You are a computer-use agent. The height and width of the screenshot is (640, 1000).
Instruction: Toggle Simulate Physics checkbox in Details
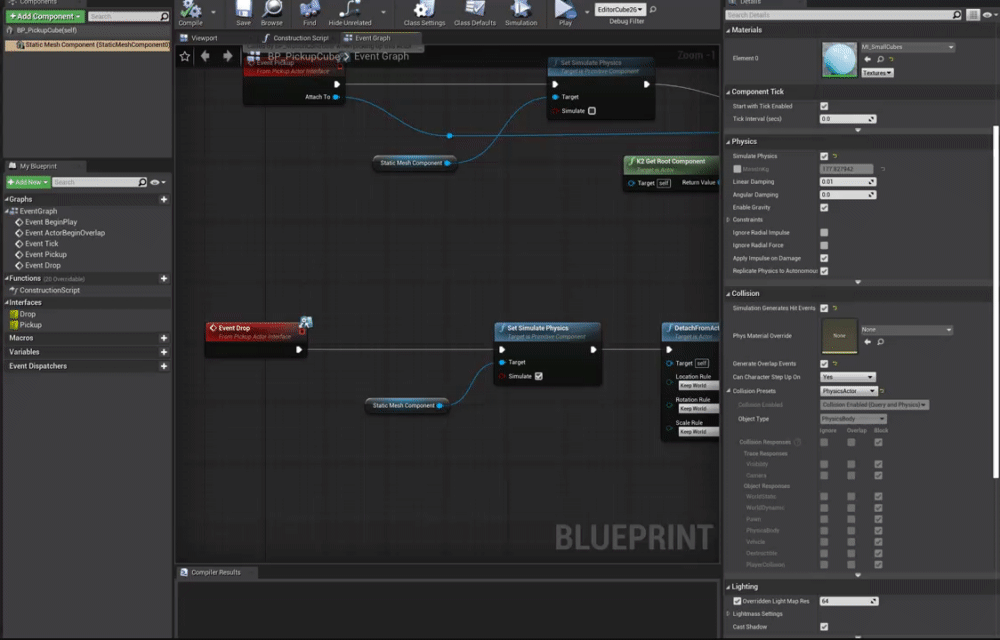(x=824, y=156)
